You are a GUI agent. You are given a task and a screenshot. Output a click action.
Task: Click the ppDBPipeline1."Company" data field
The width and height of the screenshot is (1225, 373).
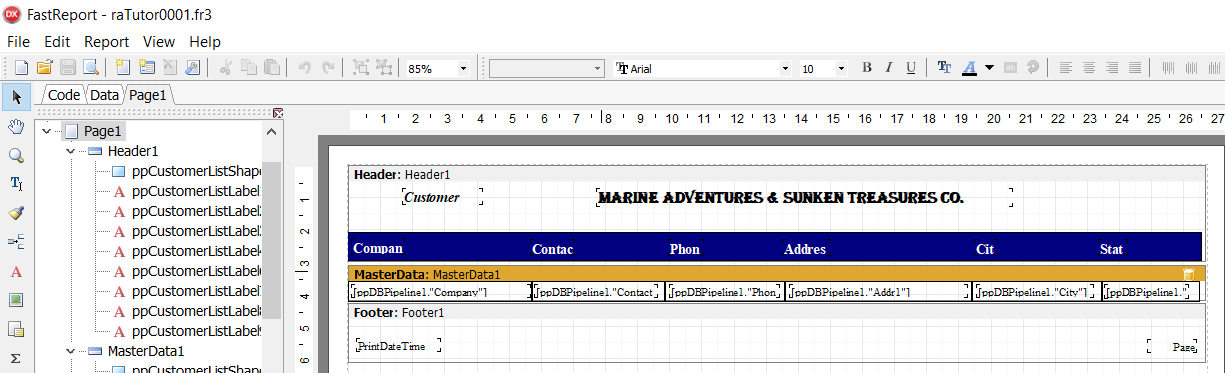[x=441, y=292]
